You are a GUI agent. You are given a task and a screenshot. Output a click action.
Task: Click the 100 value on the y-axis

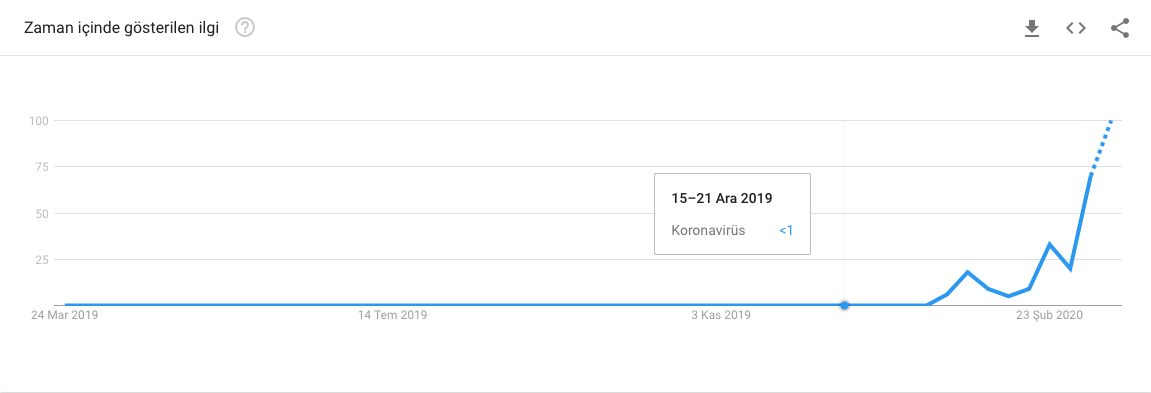(x=39, y=120)
